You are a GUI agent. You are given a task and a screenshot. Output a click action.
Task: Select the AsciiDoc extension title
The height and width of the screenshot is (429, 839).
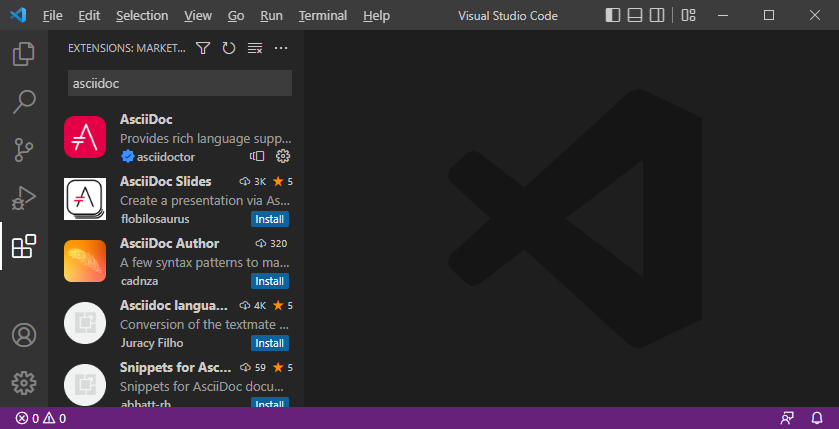point(146,119)
